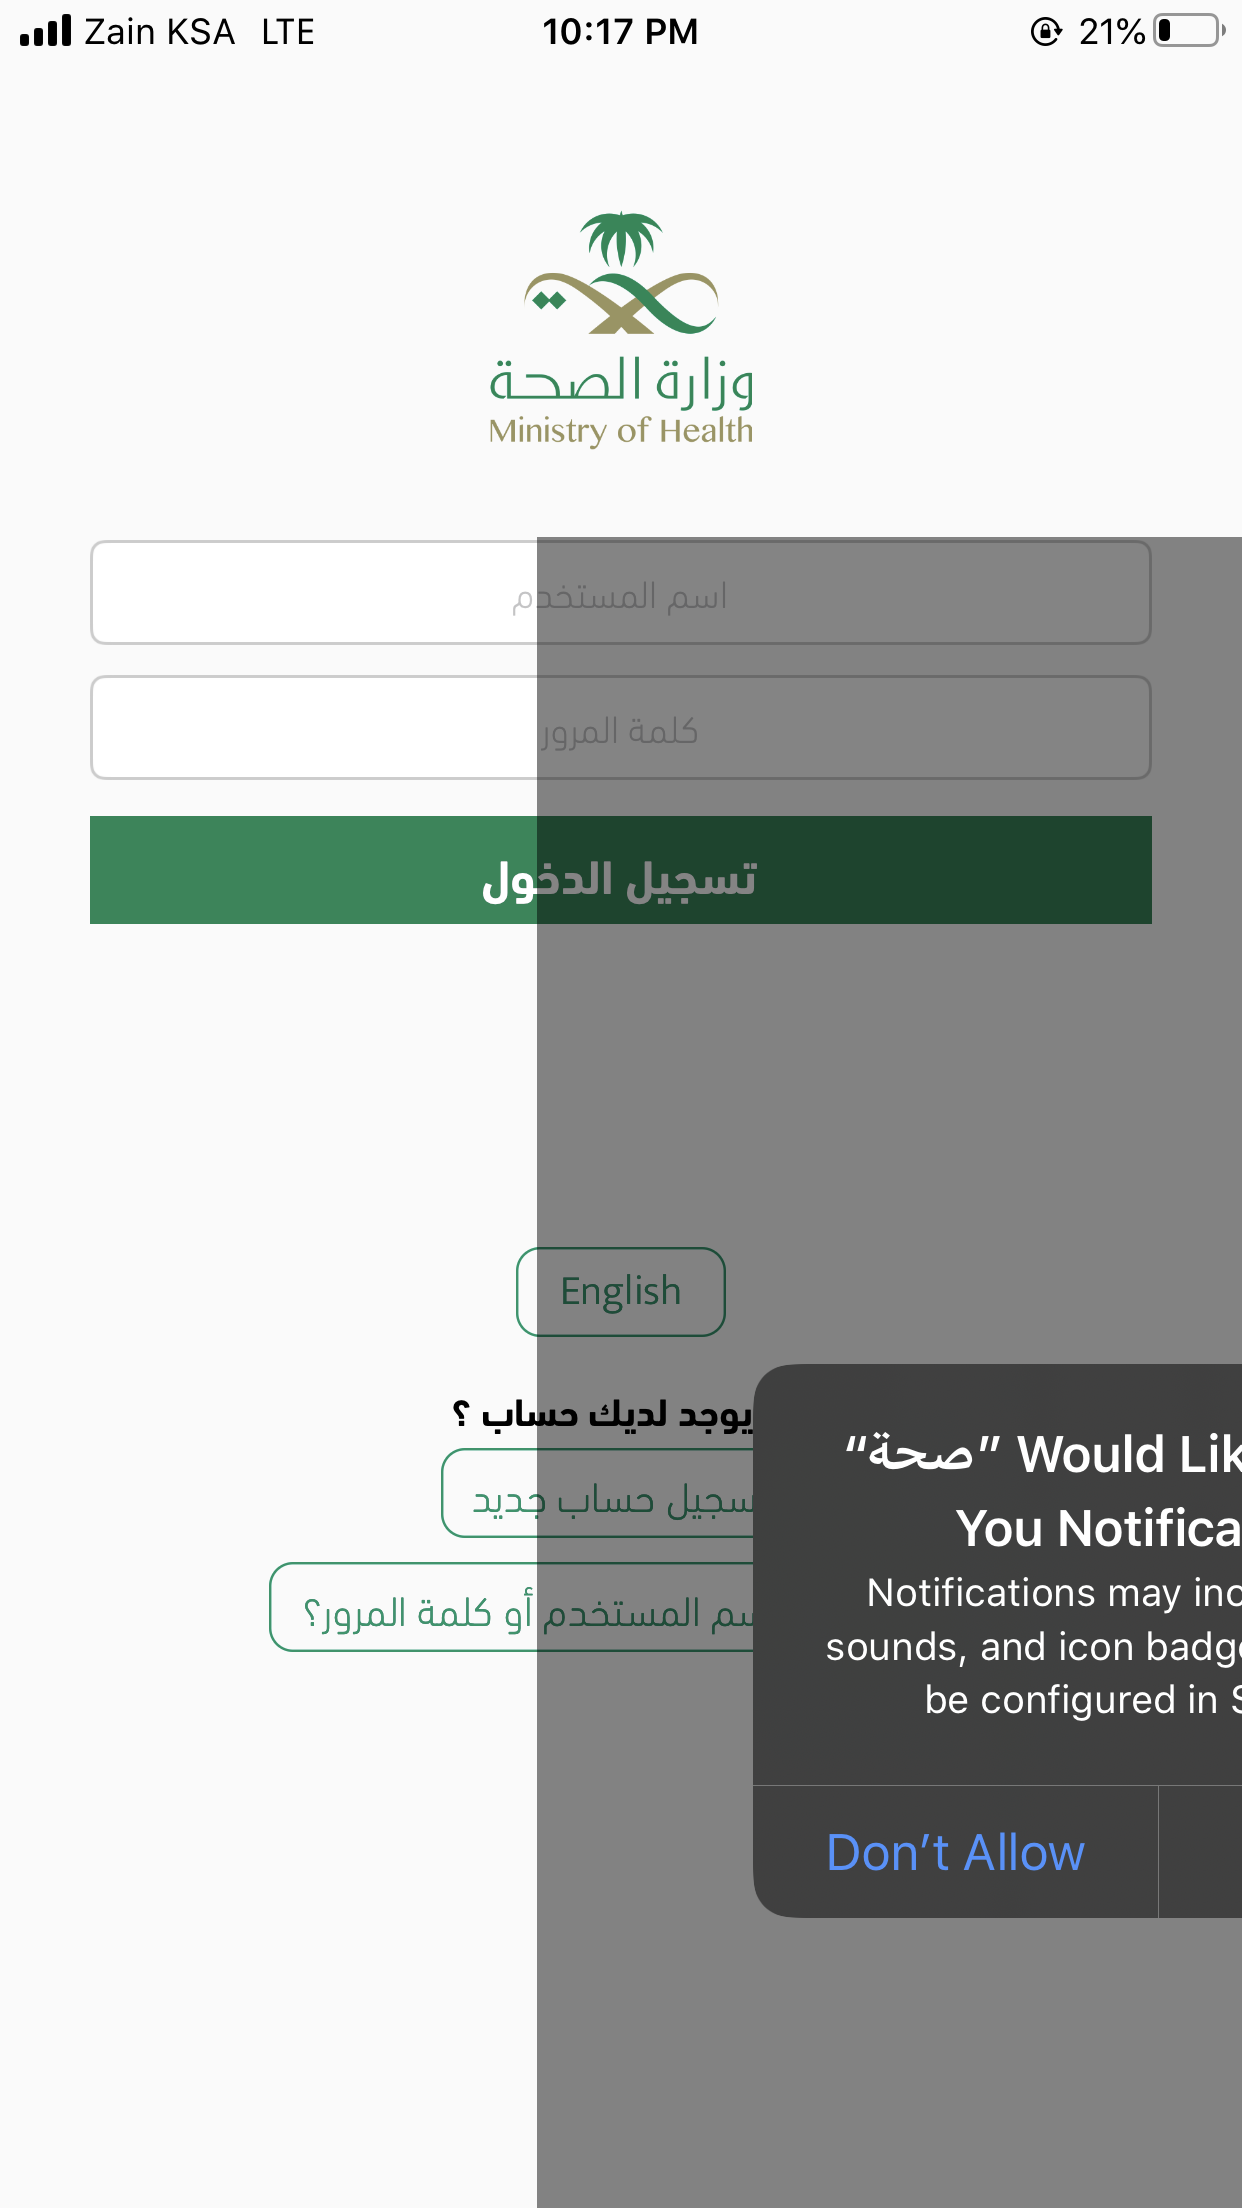Image resolution: width=1242 pixels, height=2208 pixels.
Task: Open forgot username or password link
Action: pyautogui.click(x=512, y=1607)
